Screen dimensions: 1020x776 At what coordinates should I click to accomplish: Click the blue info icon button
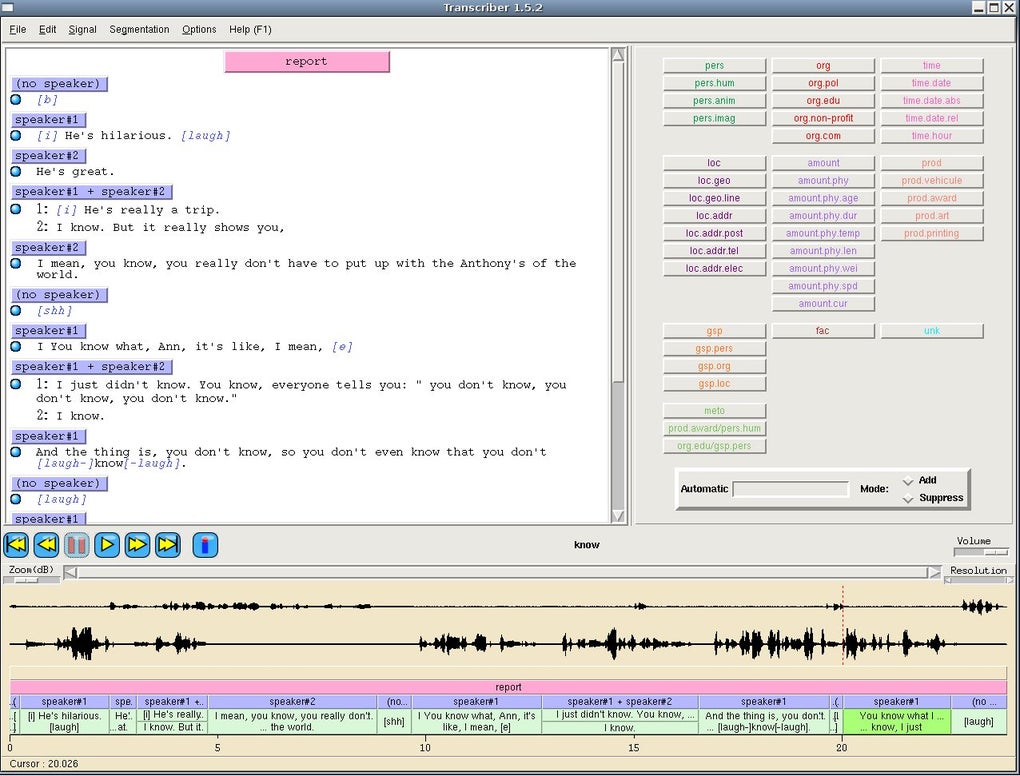pyautogui.click(x=205, y=545)
